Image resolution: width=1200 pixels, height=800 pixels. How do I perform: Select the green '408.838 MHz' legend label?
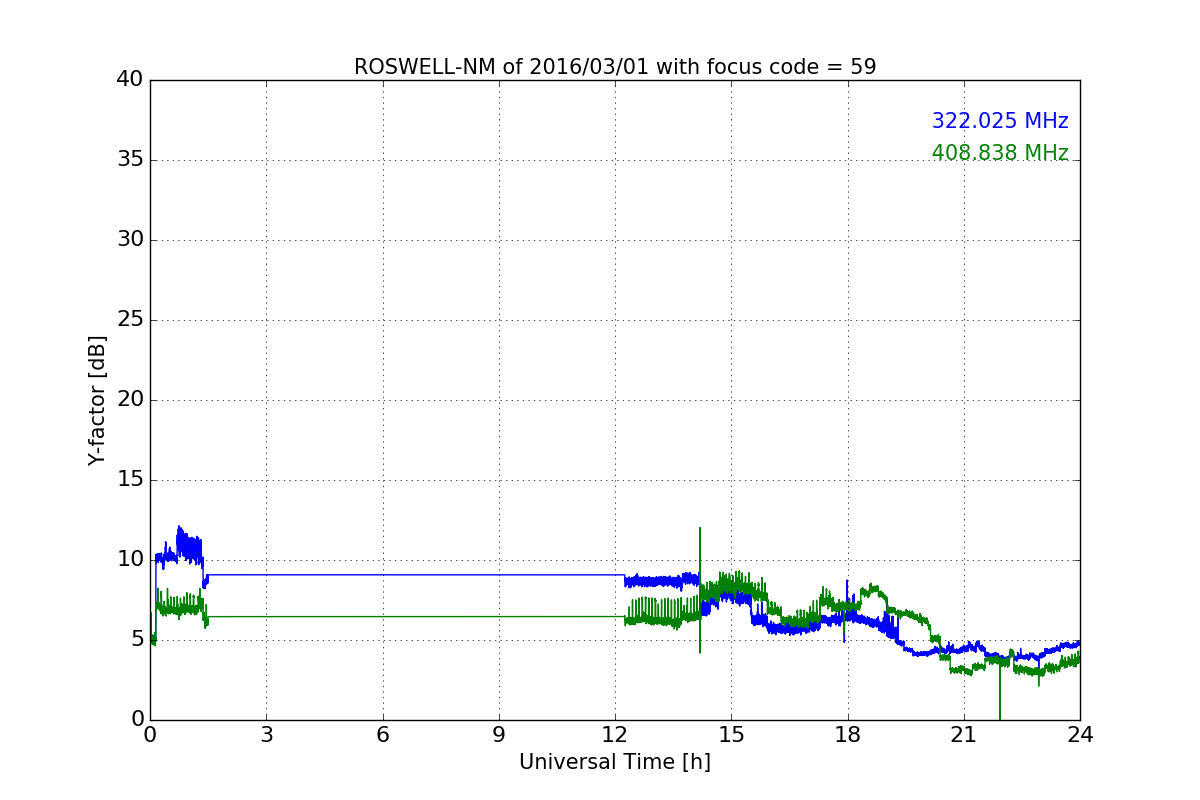(1000, 153)
